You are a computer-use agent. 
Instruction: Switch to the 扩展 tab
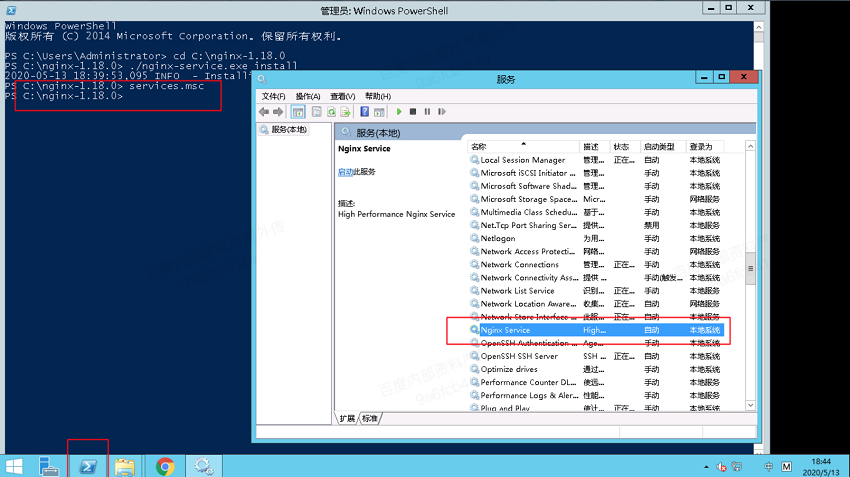pos(347,418)
